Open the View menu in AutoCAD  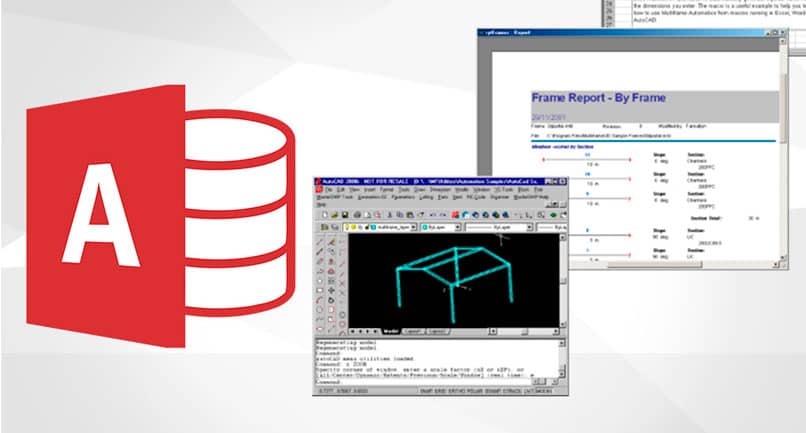354,190
